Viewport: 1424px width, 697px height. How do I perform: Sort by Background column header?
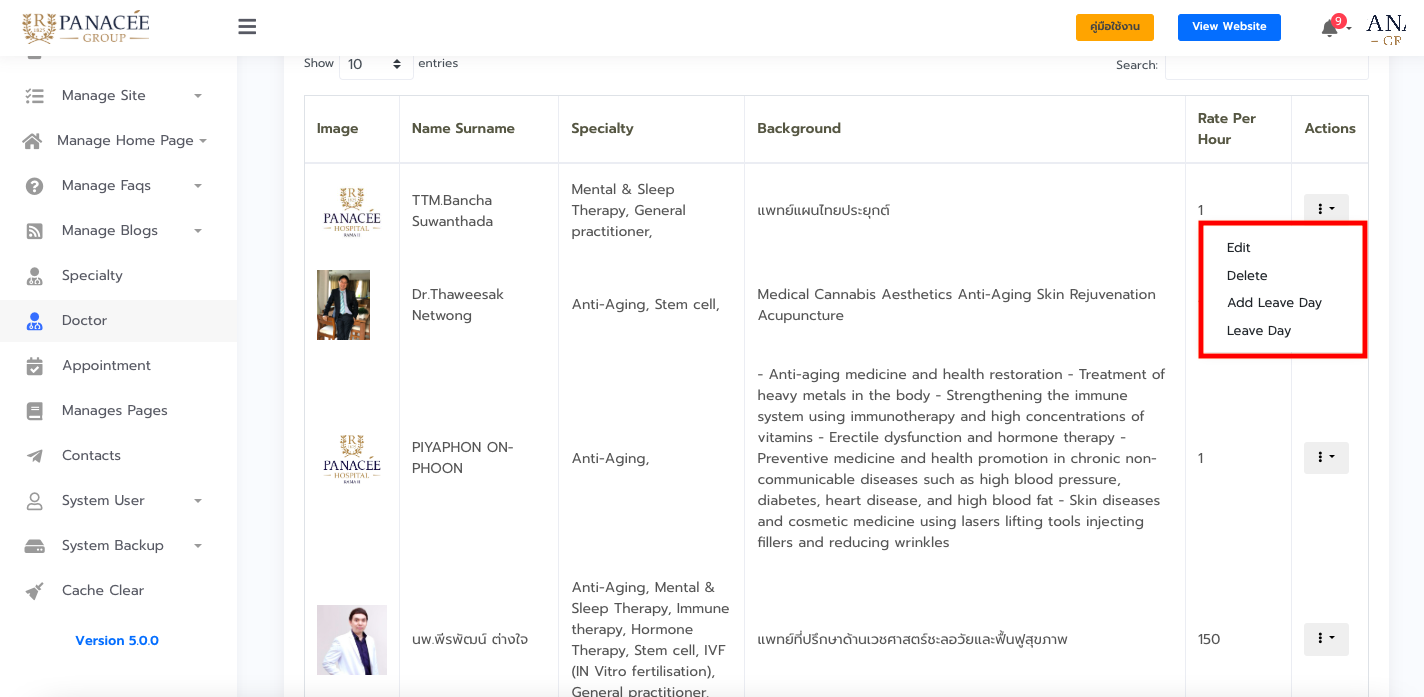[965, 129]
